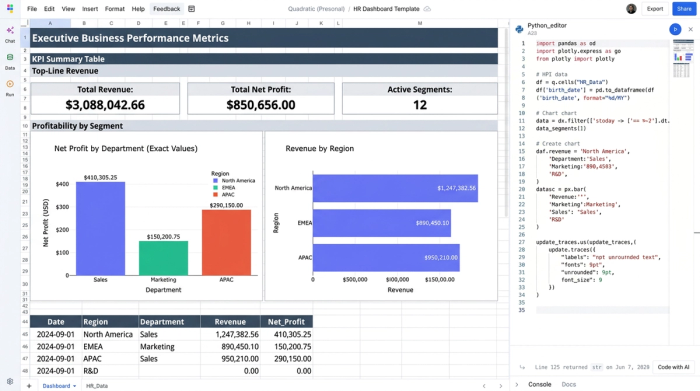Click the command palette icon next to Feedback
Viewport: 700px width, 391px height.
pyautogui.click(x=192, y=9)
